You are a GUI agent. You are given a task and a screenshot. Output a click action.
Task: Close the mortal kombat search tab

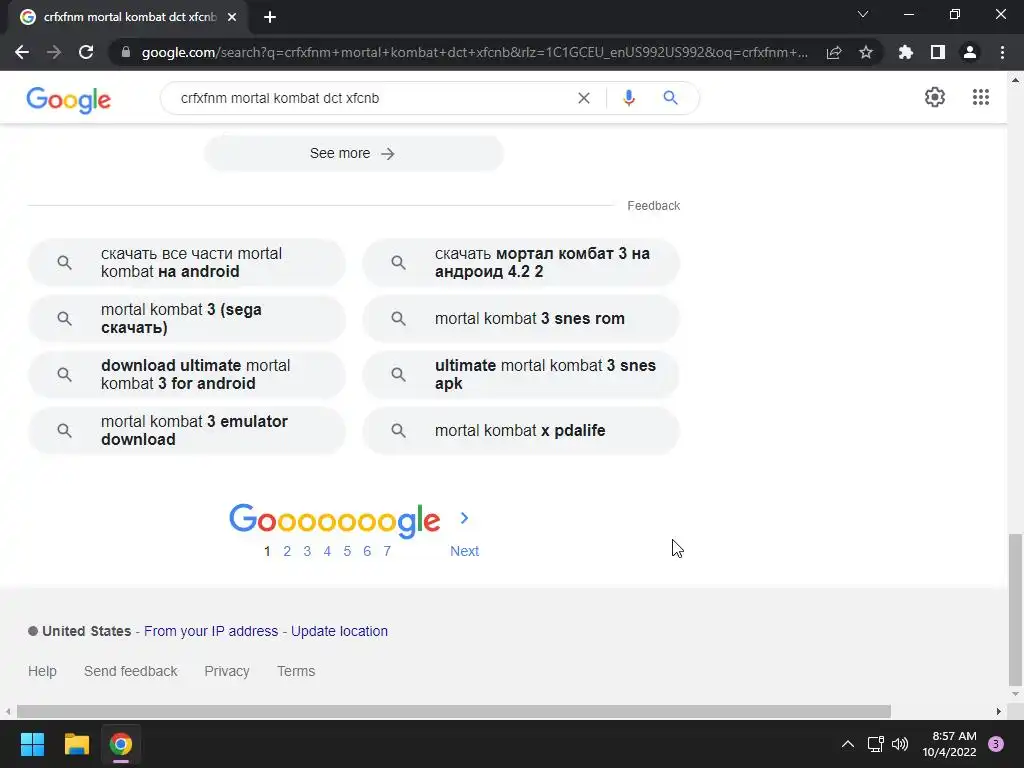pyautogui.click(x=232, y=17)
